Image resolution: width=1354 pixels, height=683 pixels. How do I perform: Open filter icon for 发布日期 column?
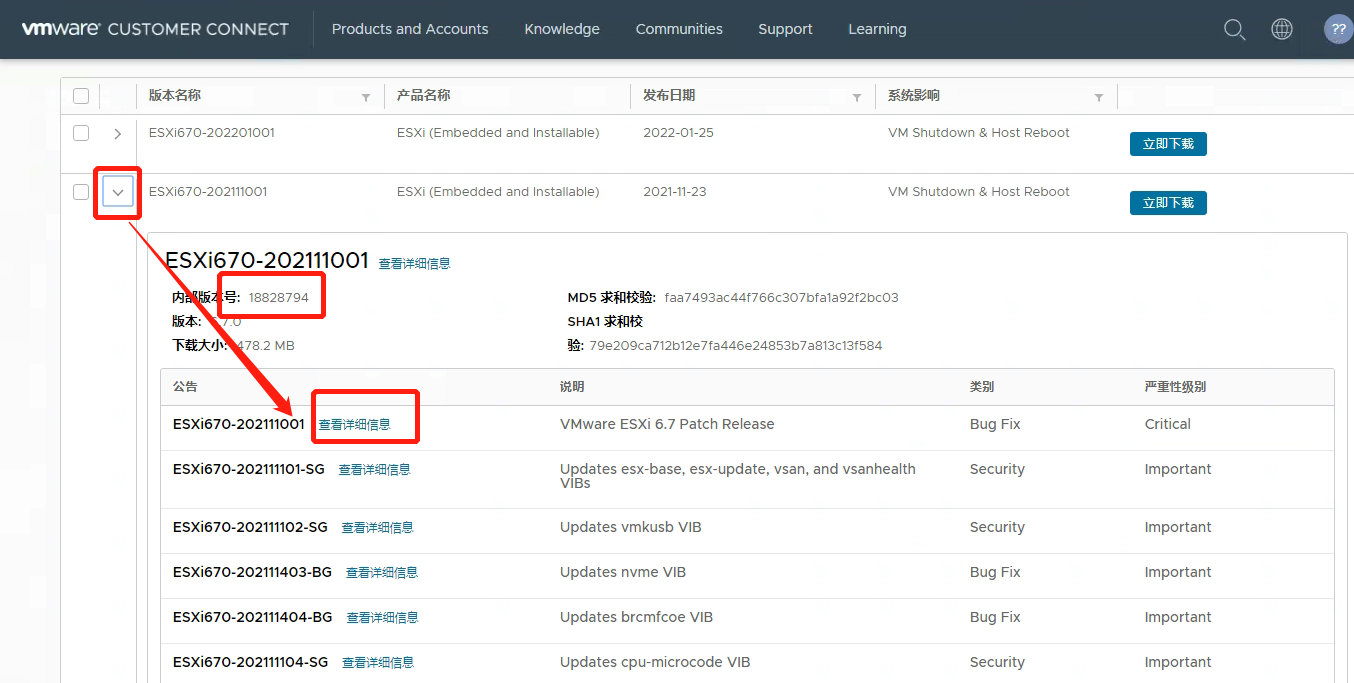(x=857, y=97)
